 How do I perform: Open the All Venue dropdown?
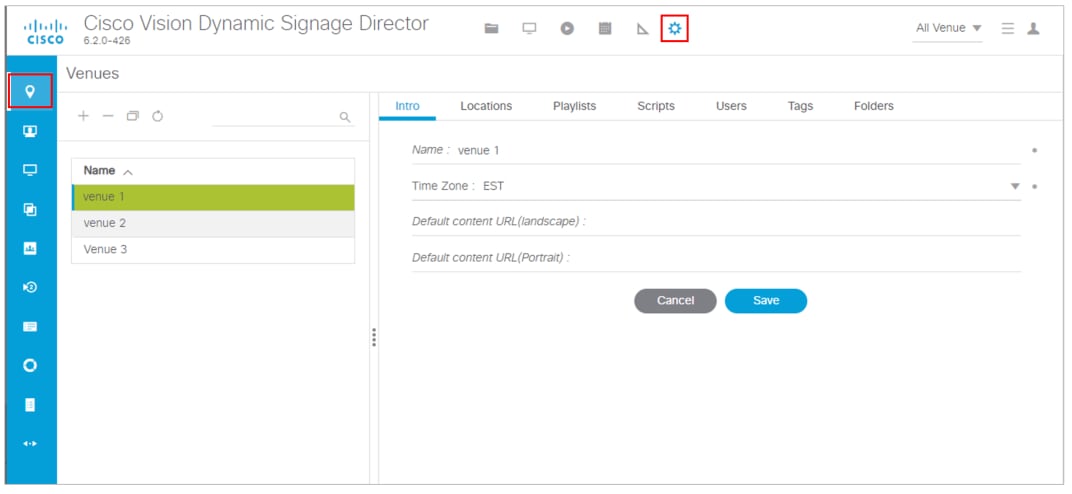[948, 28]
